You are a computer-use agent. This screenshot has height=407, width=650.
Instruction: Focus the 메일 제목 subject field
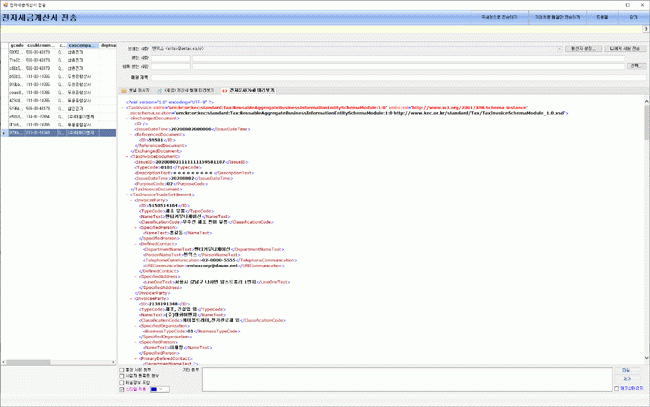pyautogui.click(x=398, y=77)
